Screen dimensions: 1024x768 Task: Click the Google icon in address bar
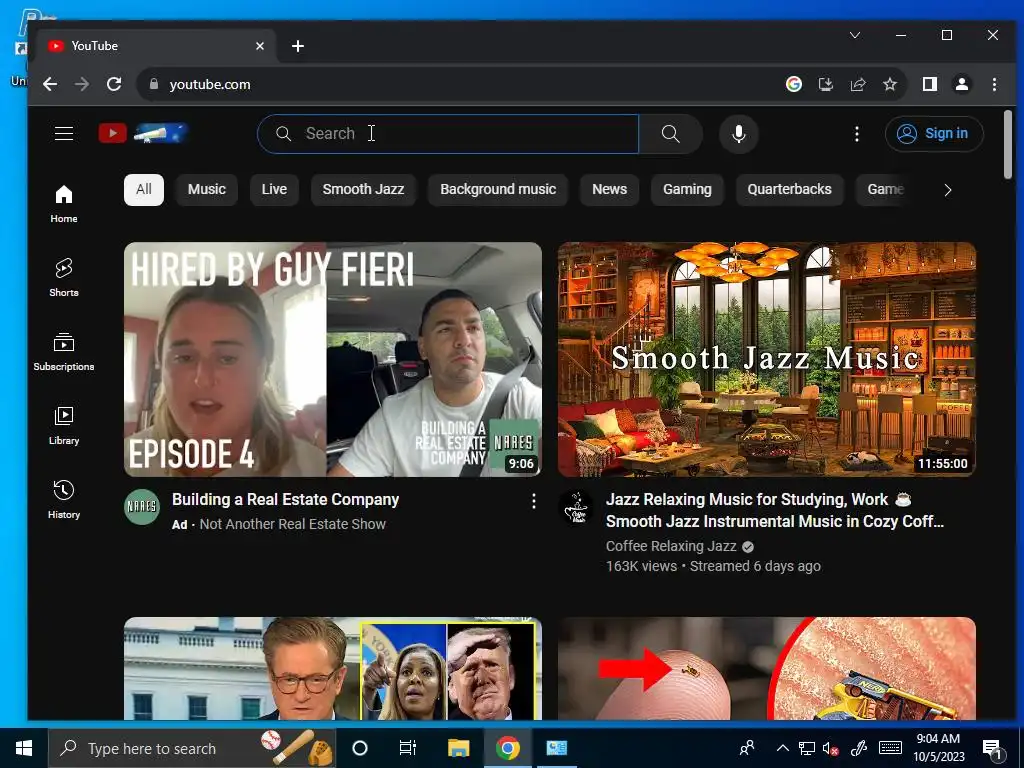[793, 84]
